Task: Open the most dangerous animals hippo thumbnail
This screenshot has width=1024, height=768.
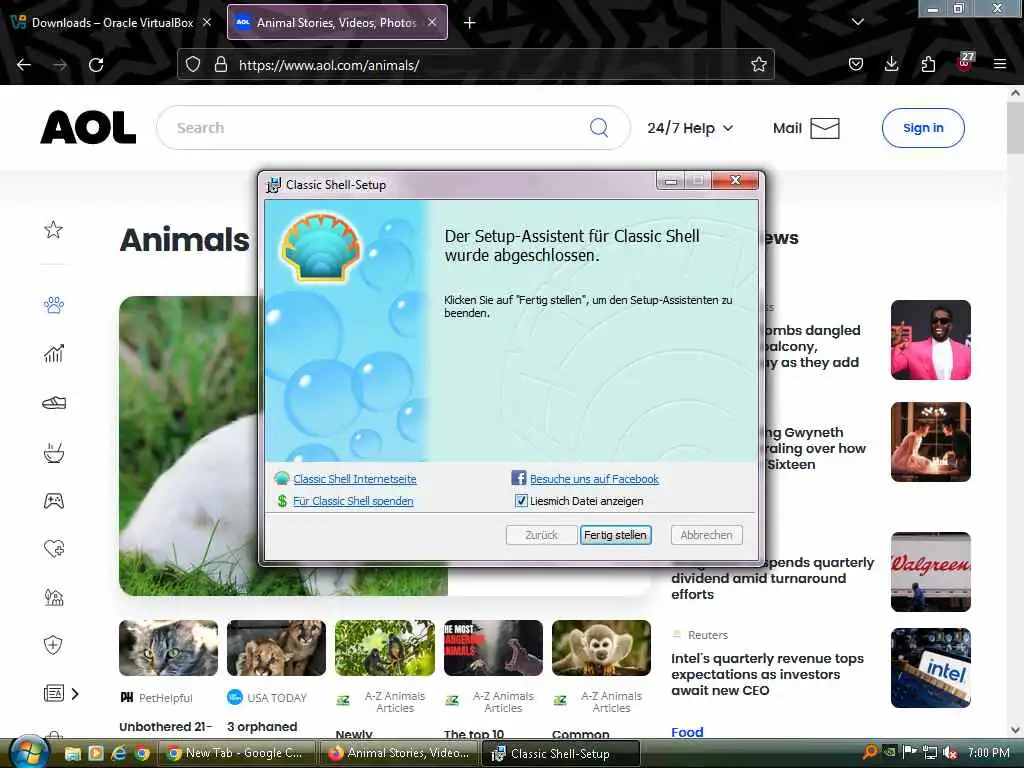Action: pos(493,648)
